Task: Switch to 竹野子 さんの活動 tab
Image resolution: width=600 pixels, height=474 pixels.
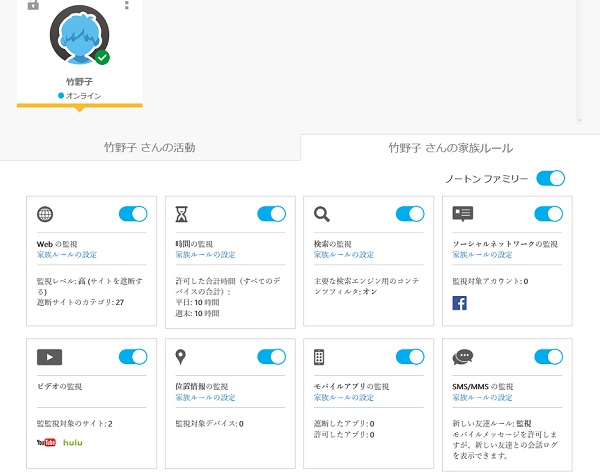Action: click(x=150, y=147)
